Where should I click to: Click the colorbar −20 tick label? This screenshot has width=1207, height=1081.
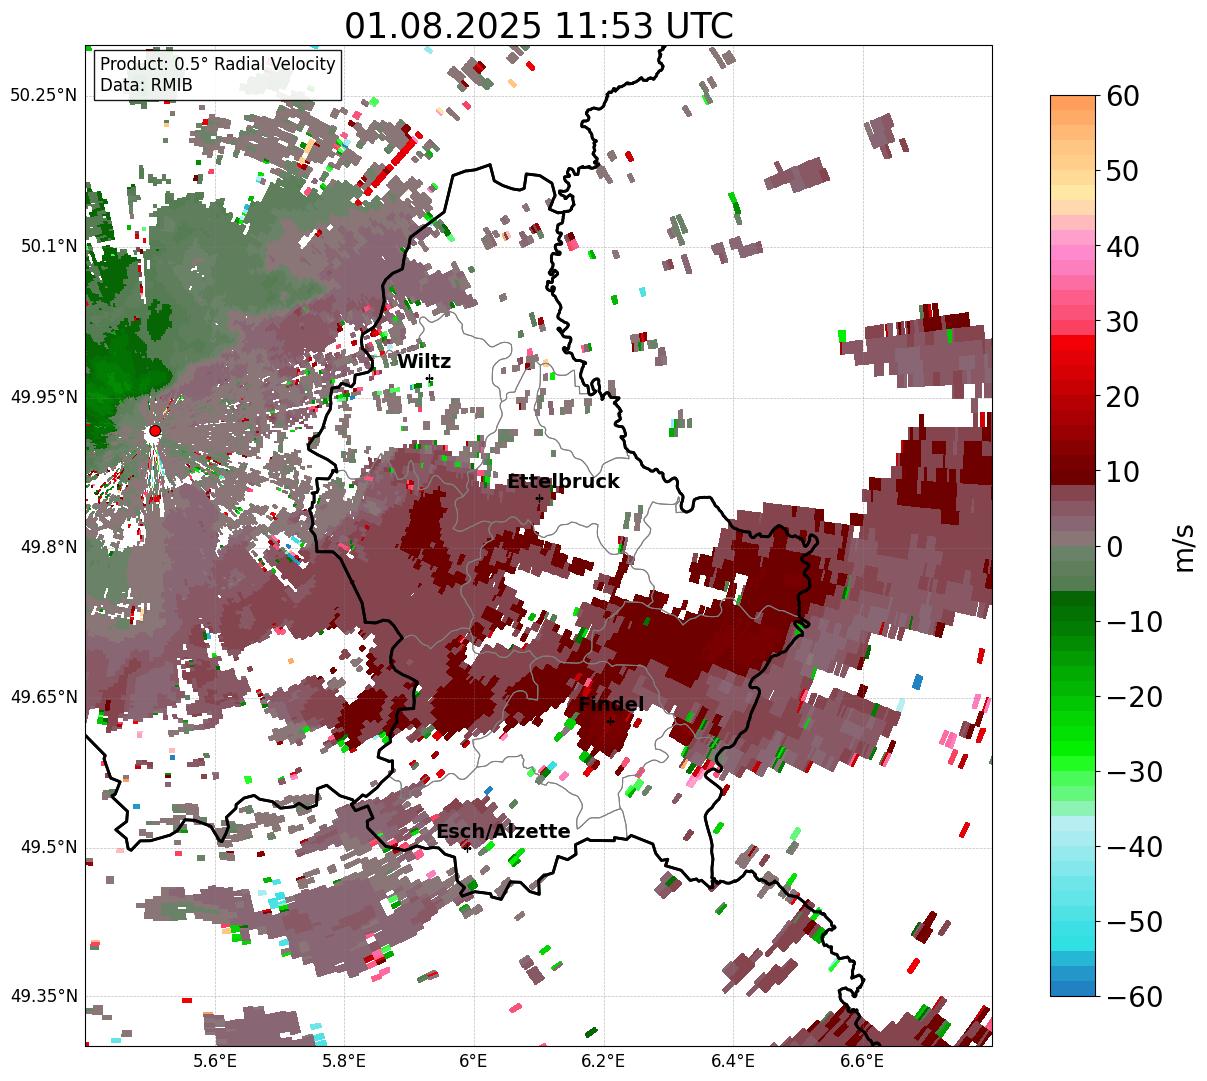(1133, 696)
